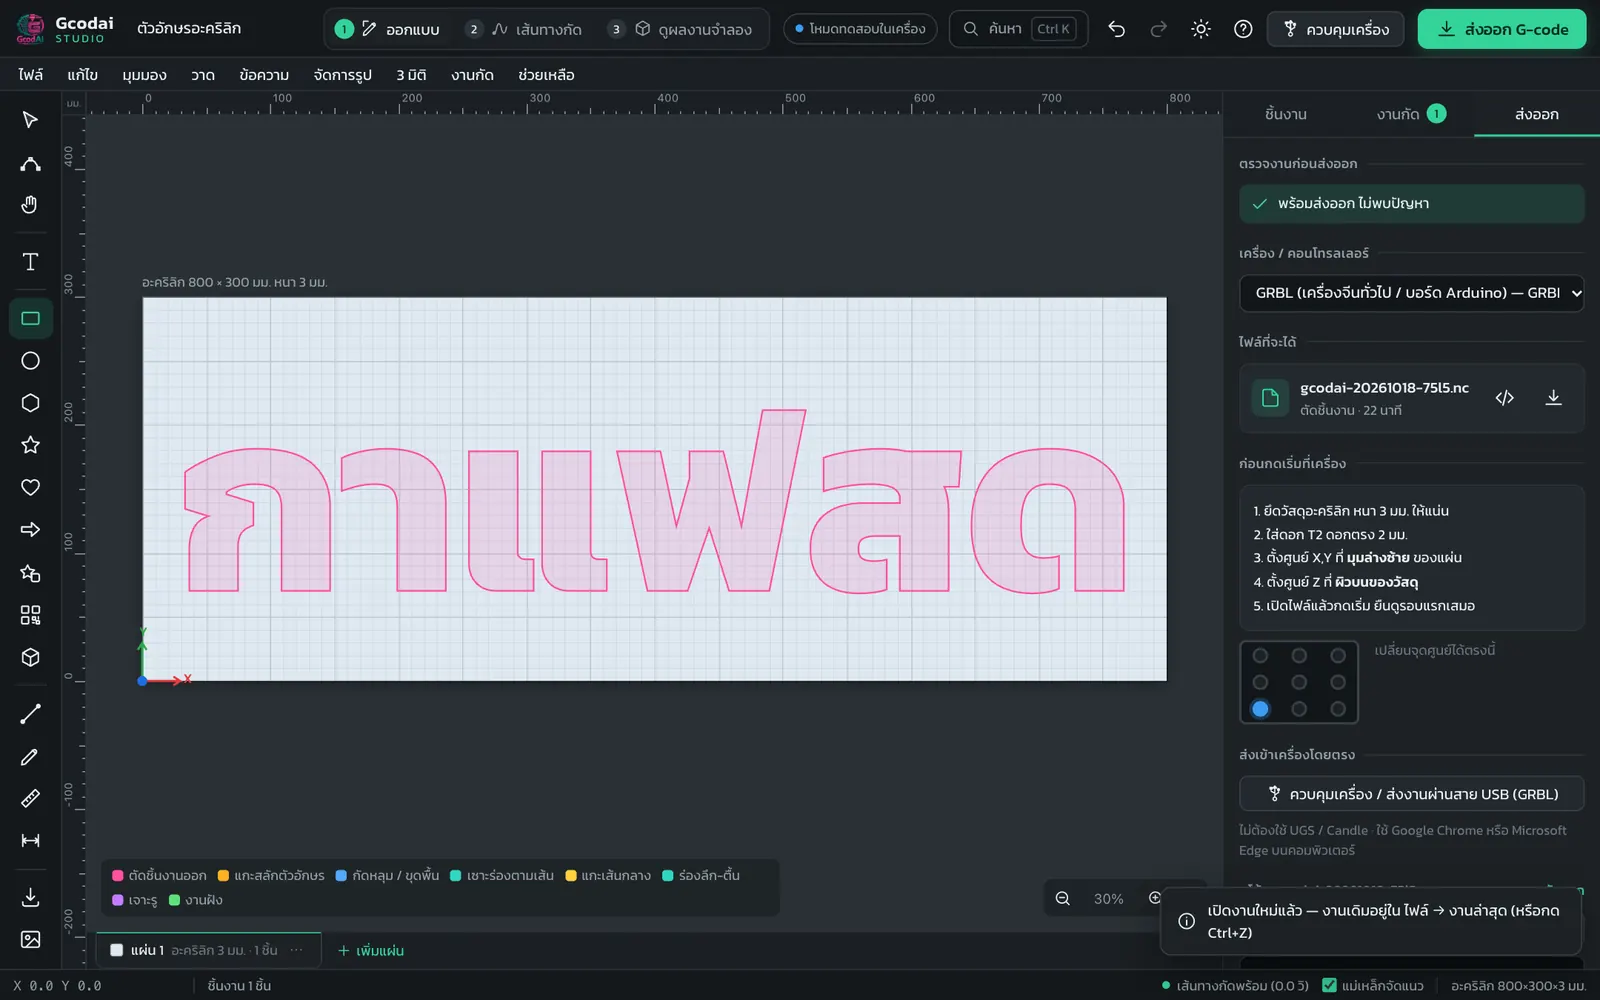Viewport: 1600px width, 1000px height.
Task: Set origin to the top-left point
Action: (x=1260, y=656)
